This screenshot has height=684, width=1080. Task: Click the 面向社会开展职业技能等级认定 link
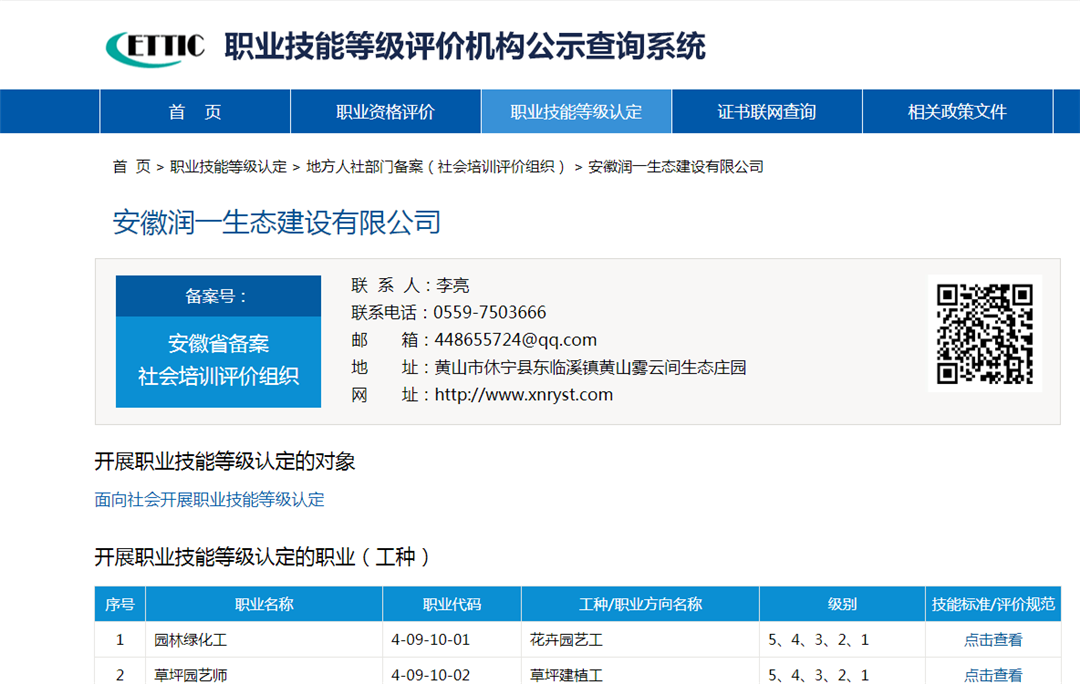tap(209, 499)
